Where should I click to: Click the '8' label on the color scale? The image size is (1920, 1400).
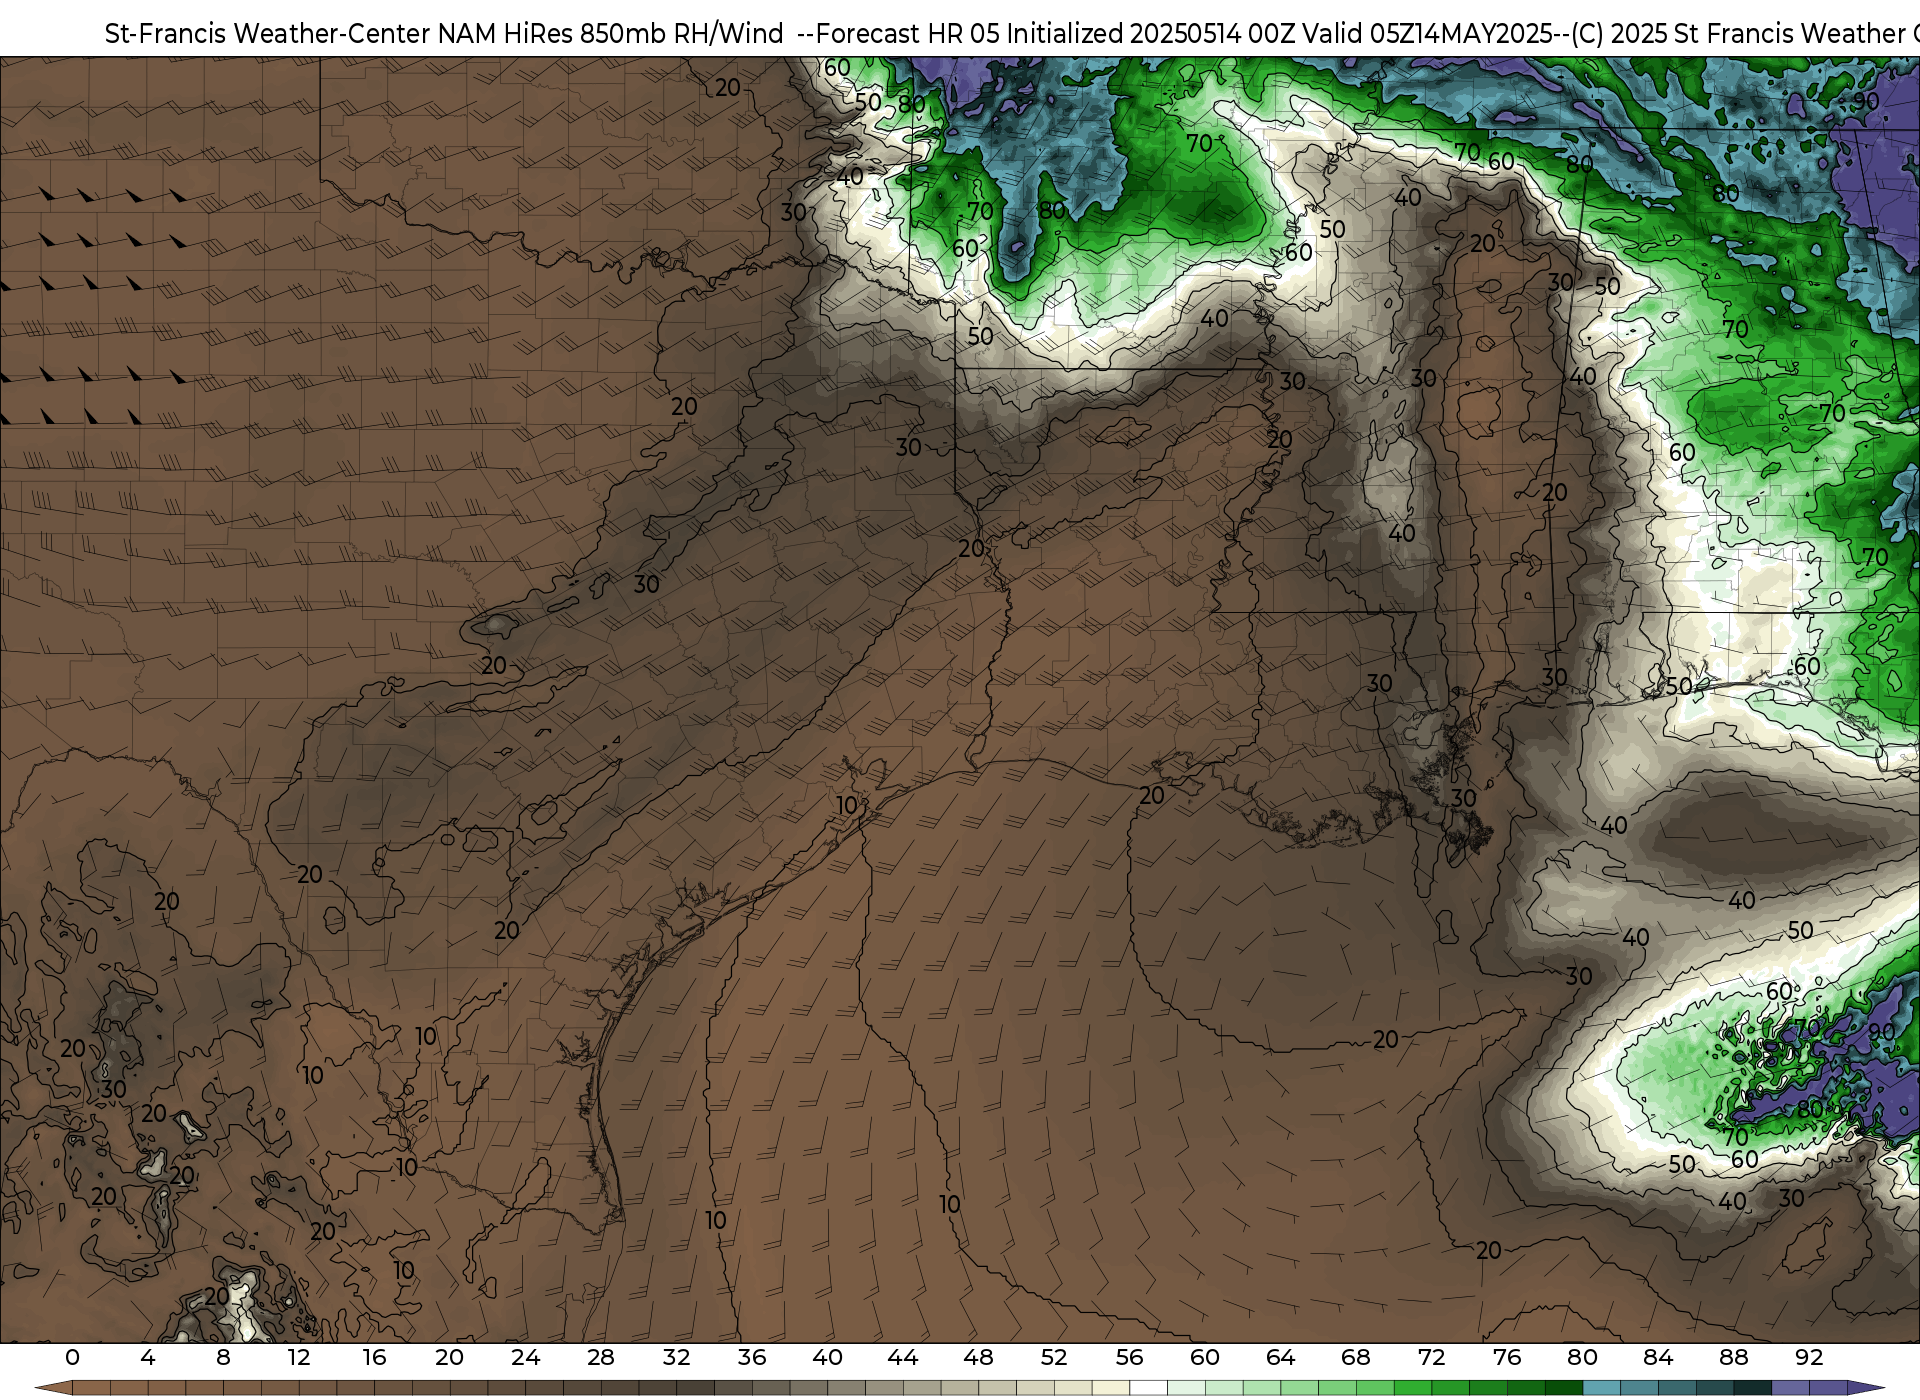(x=223, y=1357)
